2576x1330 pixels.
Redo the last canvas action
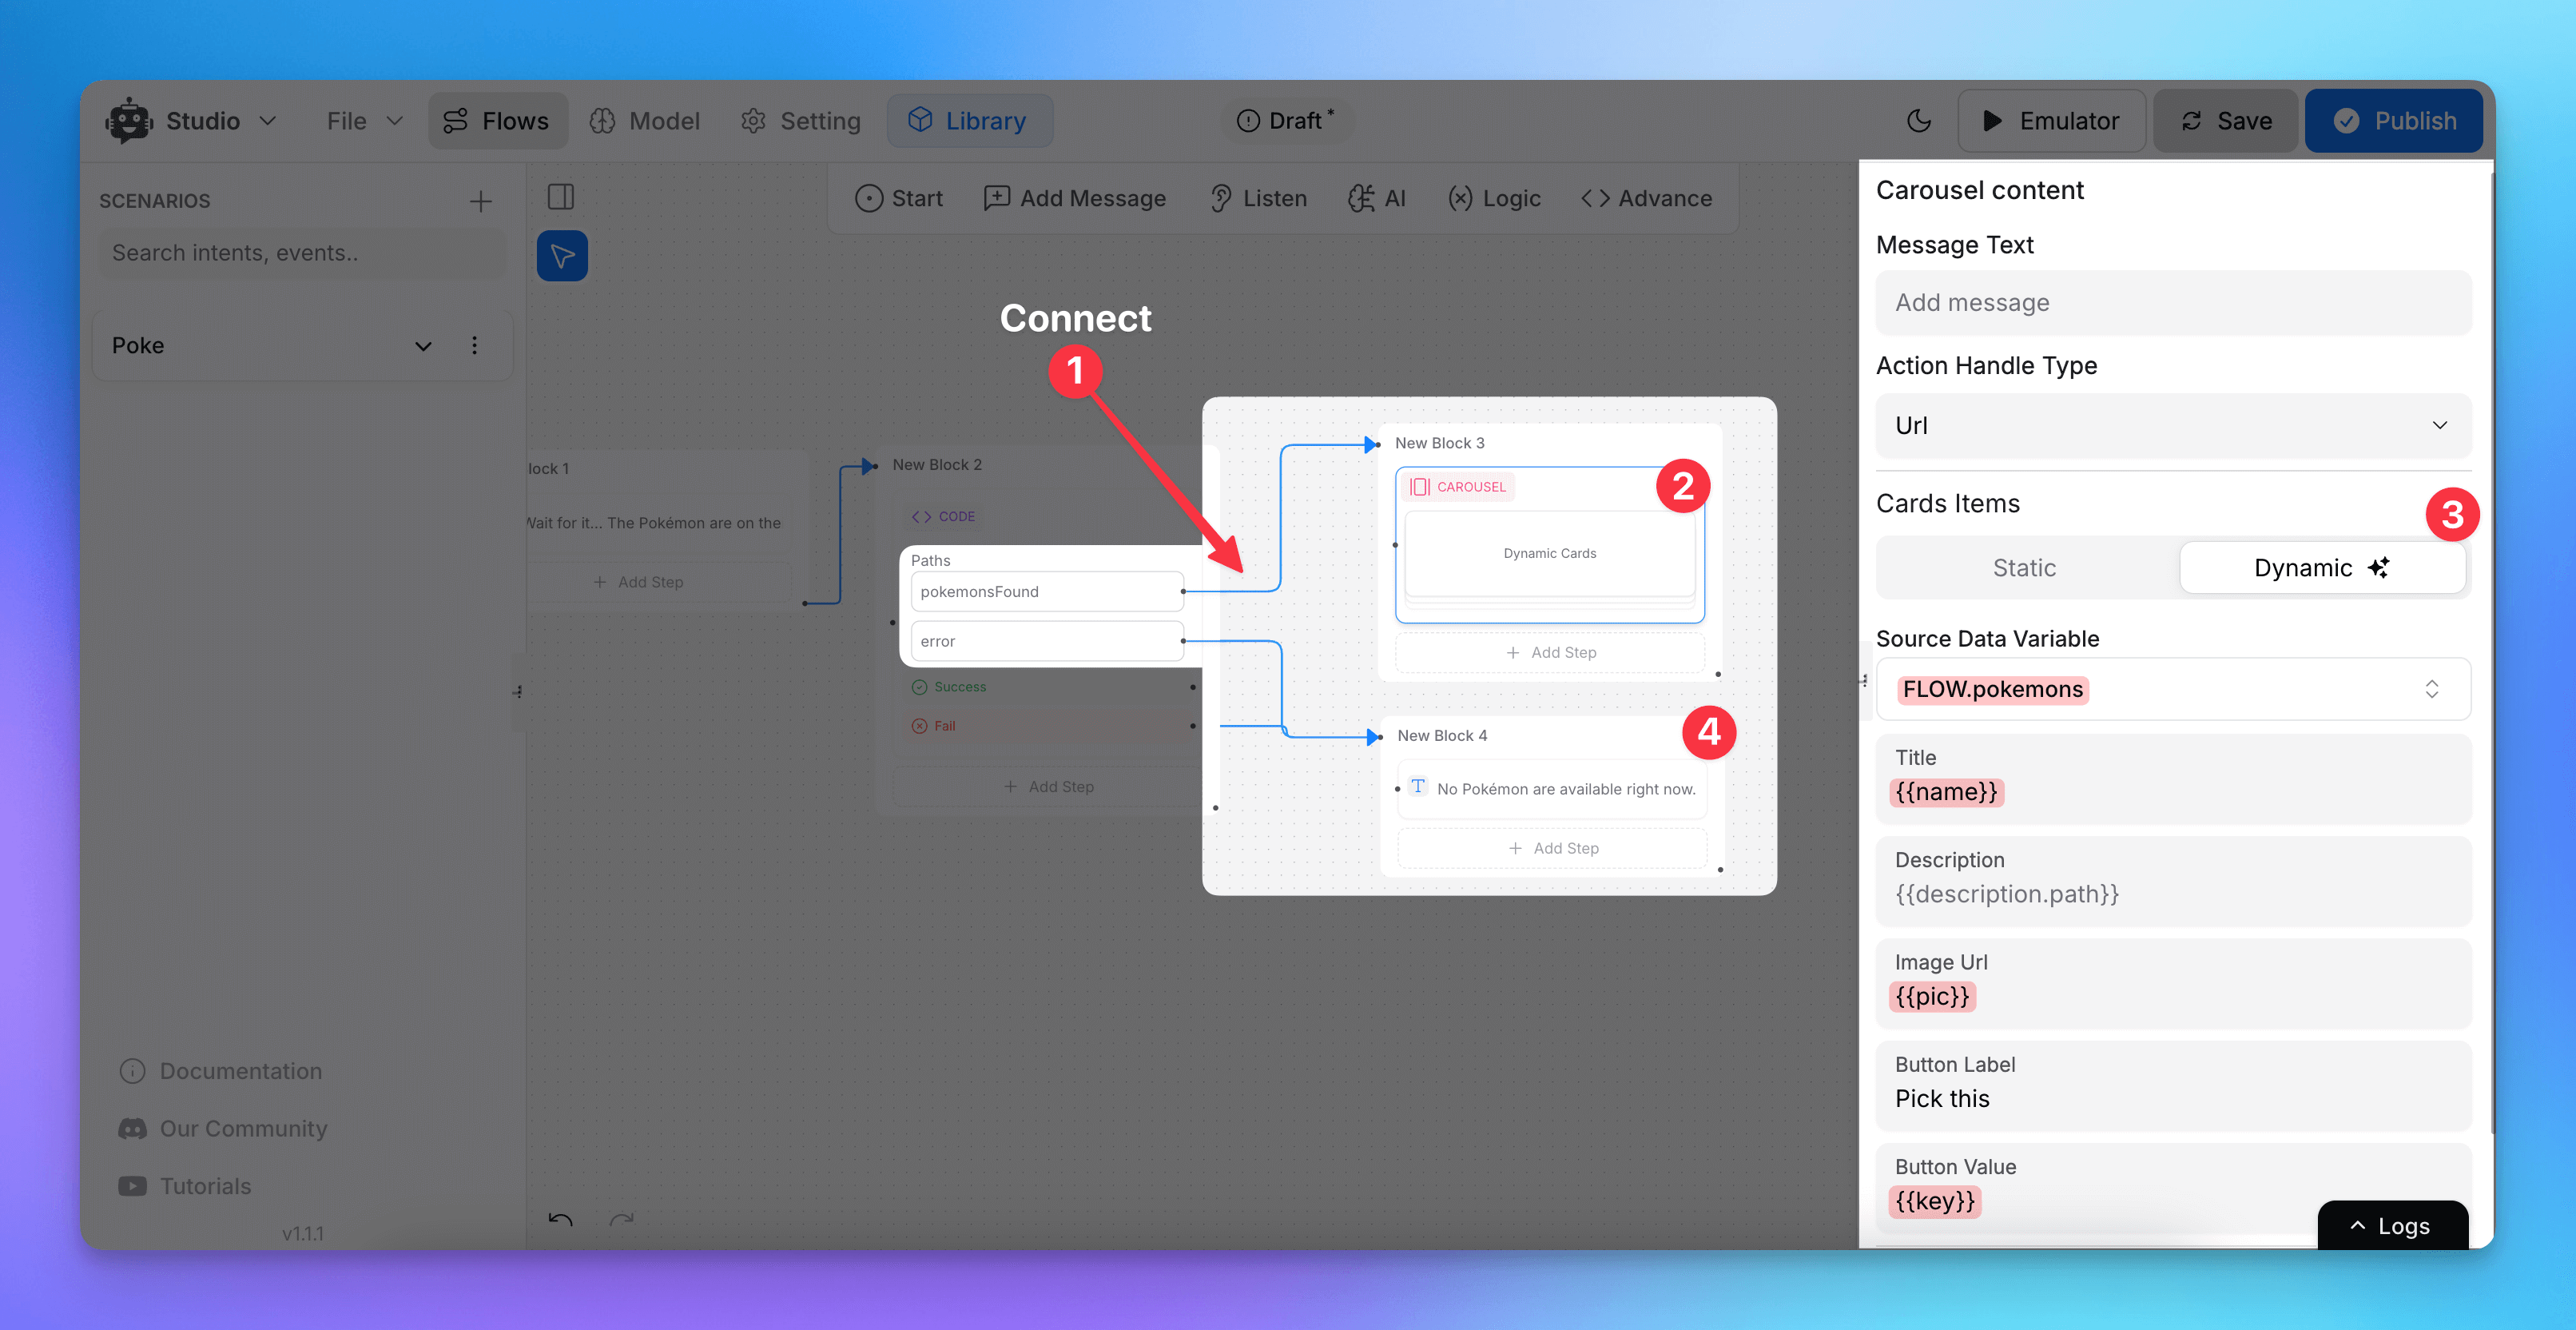coord(622,1220)
